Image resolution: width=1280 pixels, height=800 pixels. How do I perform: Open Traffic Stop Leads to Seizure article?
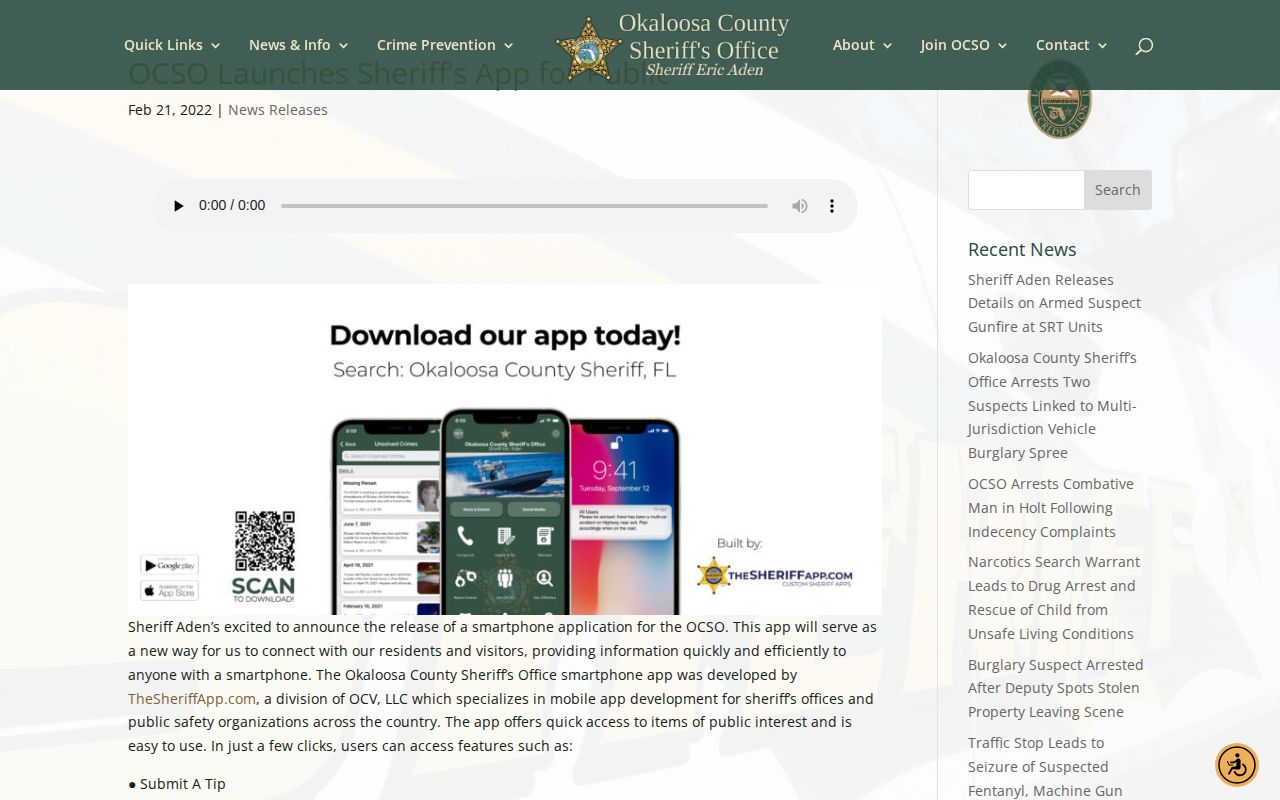1045,767
